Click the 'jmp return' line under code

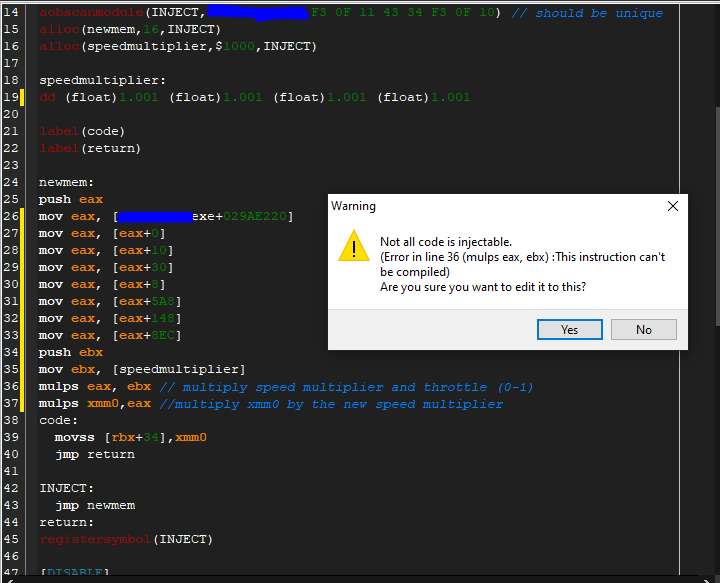click(94, 454)
